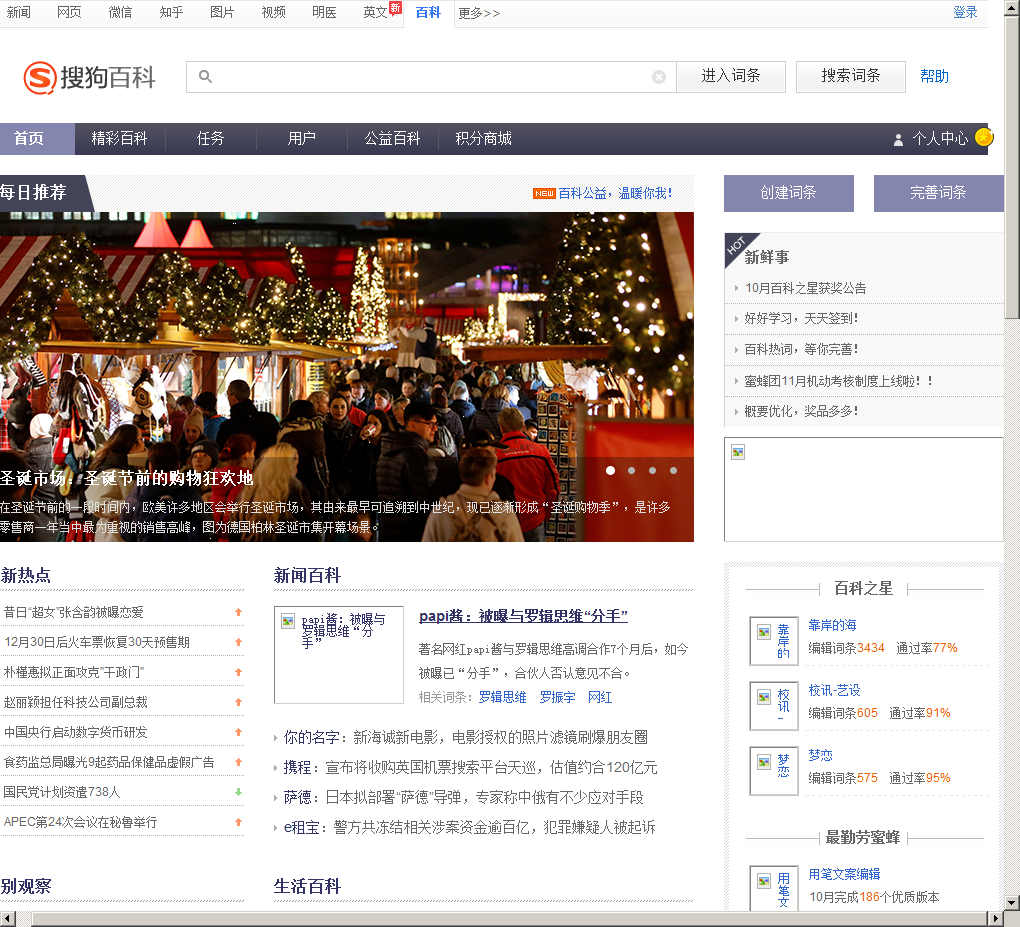Click the down arrow of vertical scrollbar
The image size is (1020, 927).
click(1012, 902)
